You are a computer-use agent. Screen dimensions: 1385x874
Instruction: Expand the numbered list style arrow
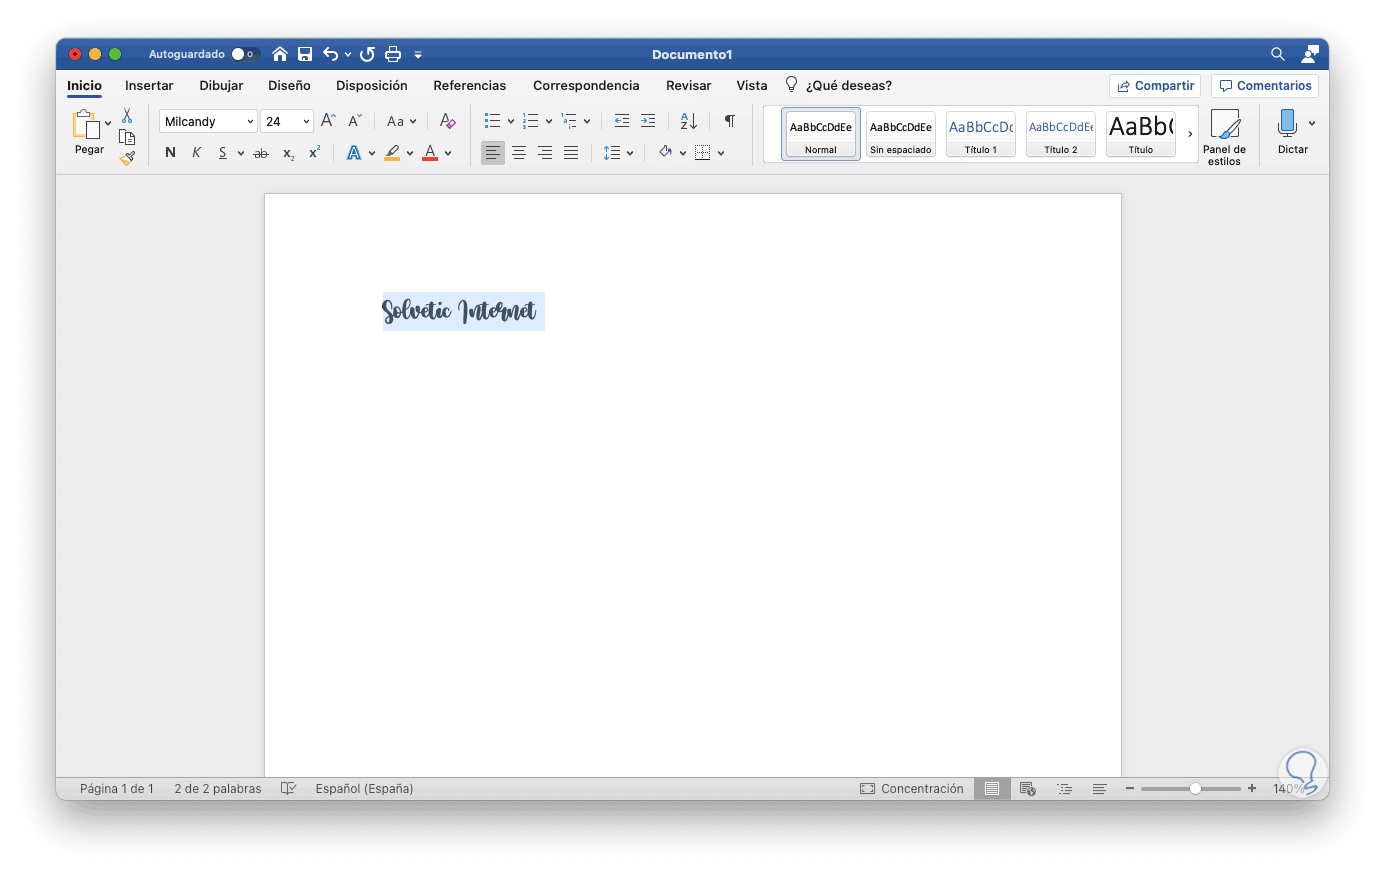click(549, 122)
